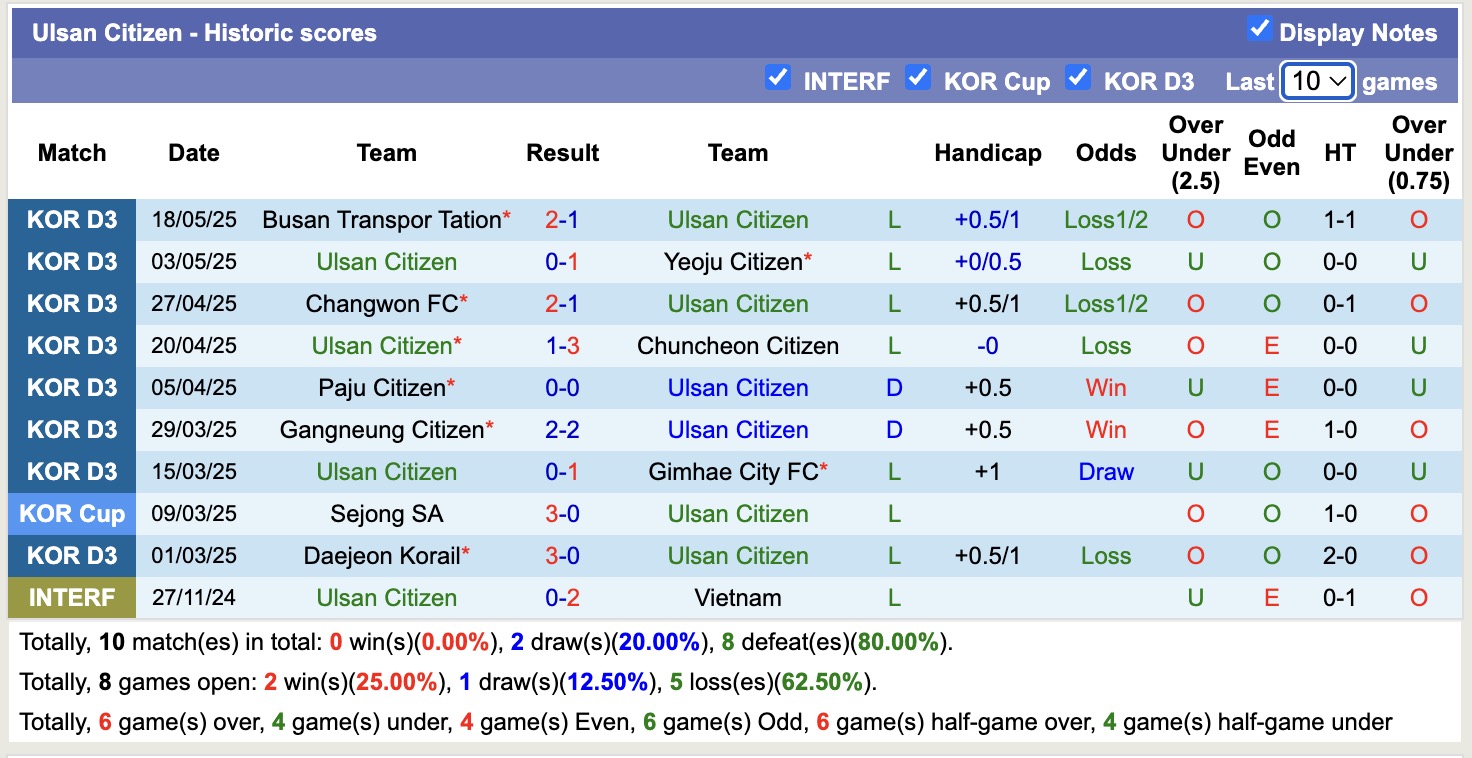Click the Chuncheon Citizen team name
Viewport: 1472px width, 758px height.
tap(737, 345)
